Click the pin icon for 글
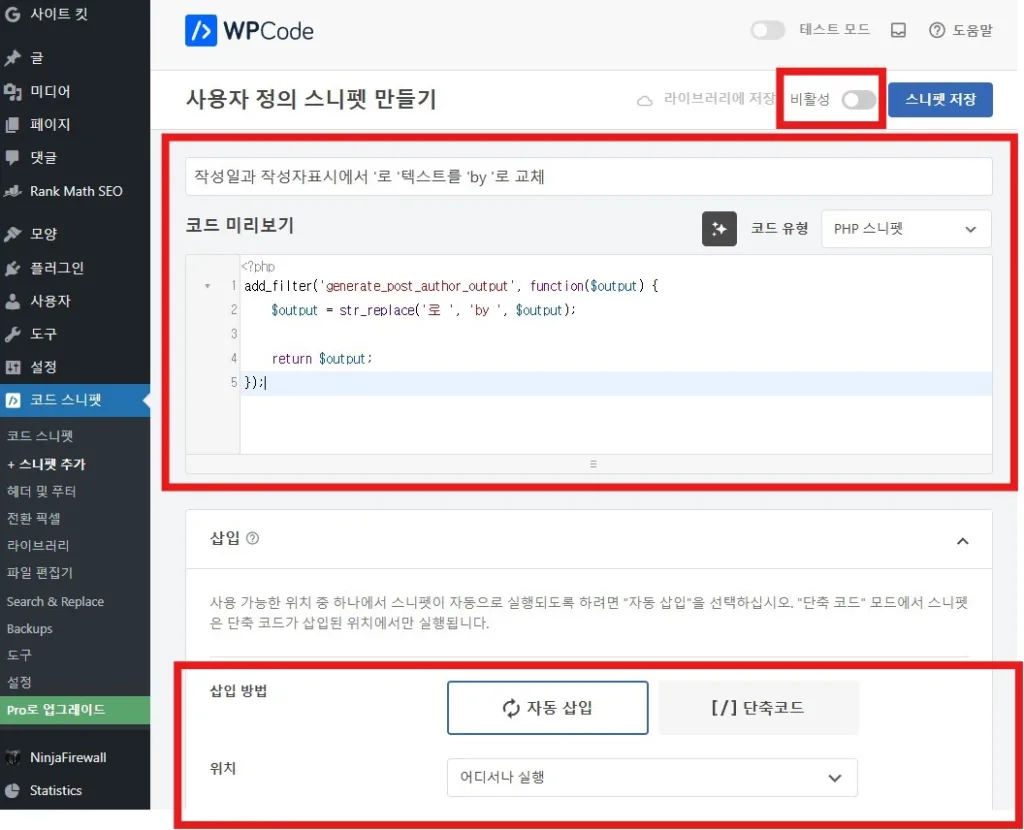The image size is (1024, 830). (12, 58)
